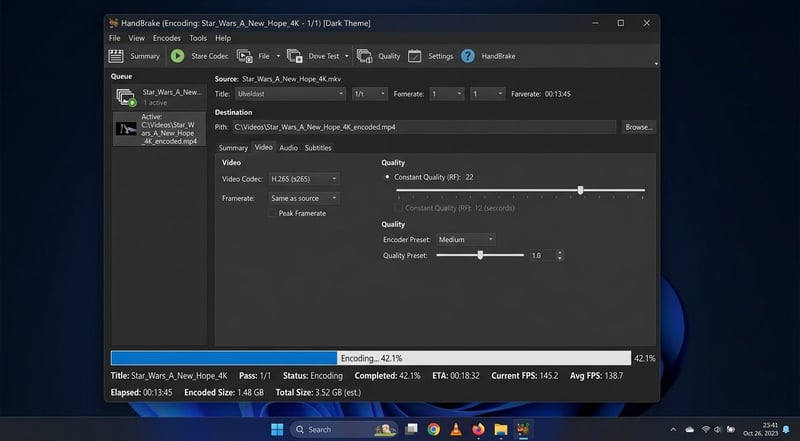Open File Explorer from the taskbar
The height and width of the screenshot is (441, 800).
click(501, 430)
